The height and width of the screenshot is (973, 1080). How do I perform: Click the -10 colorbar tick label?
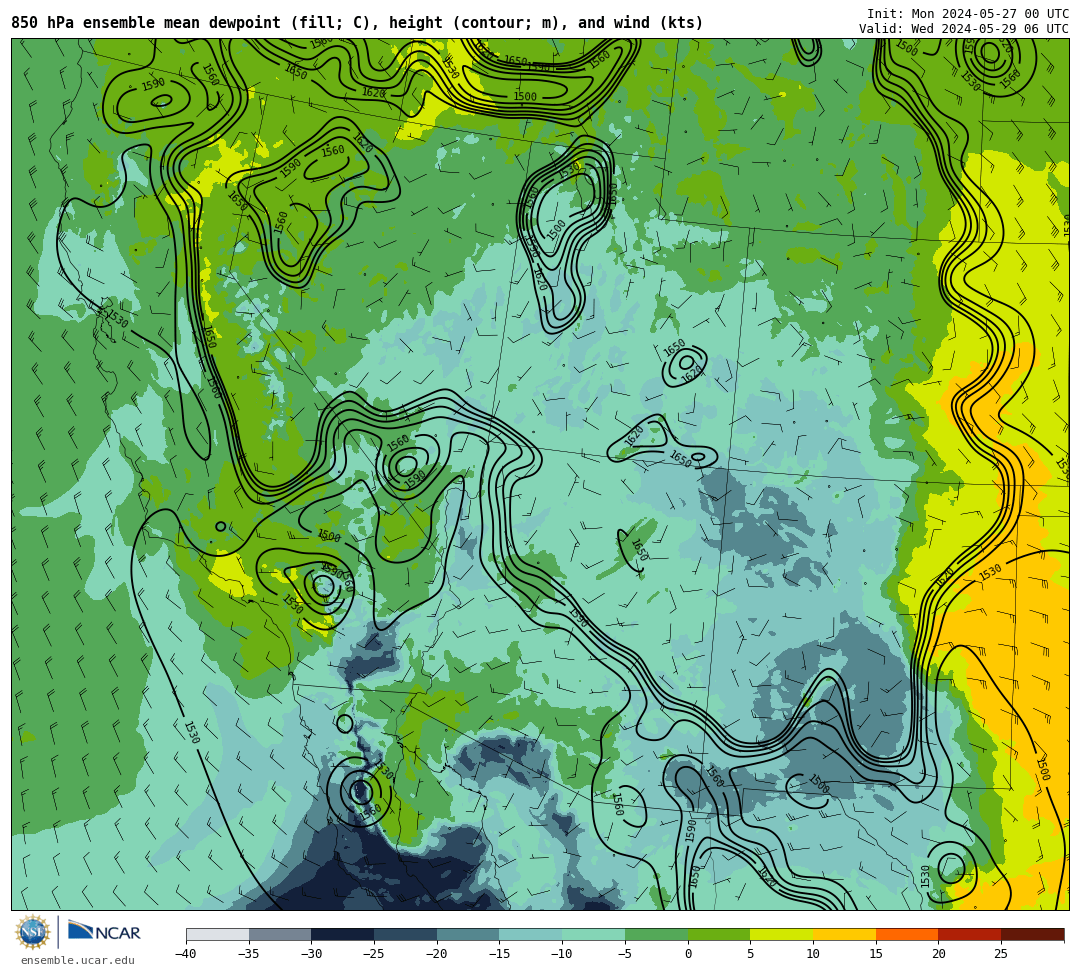[x=562, y=954]
